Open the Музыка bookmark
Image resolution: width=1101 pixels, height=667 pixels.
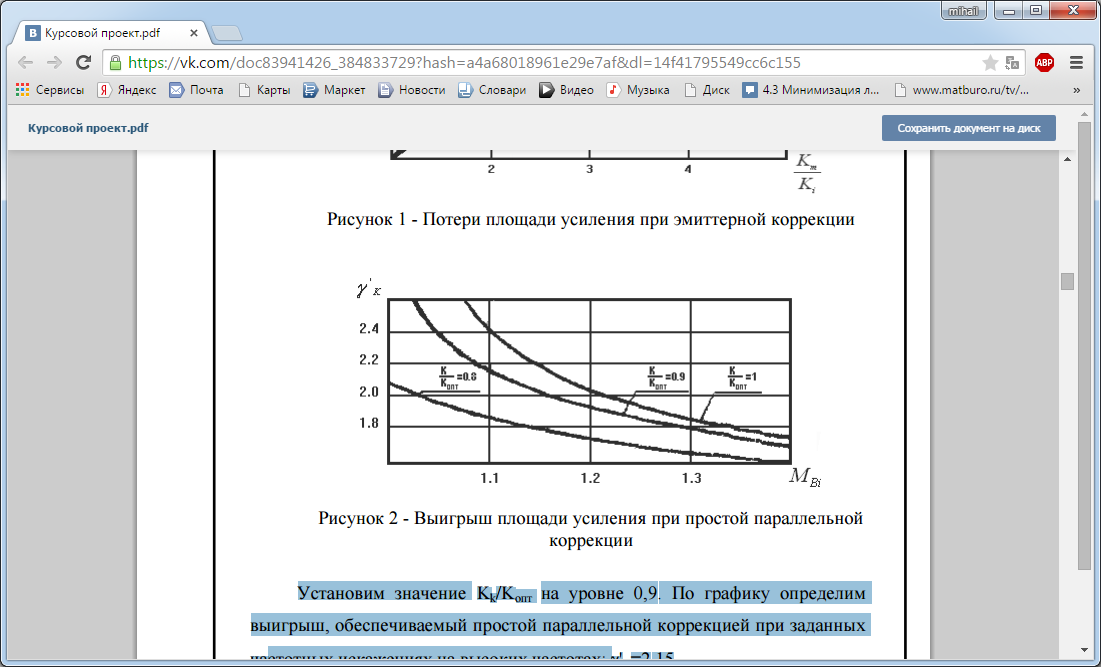[x=638, y=90]
